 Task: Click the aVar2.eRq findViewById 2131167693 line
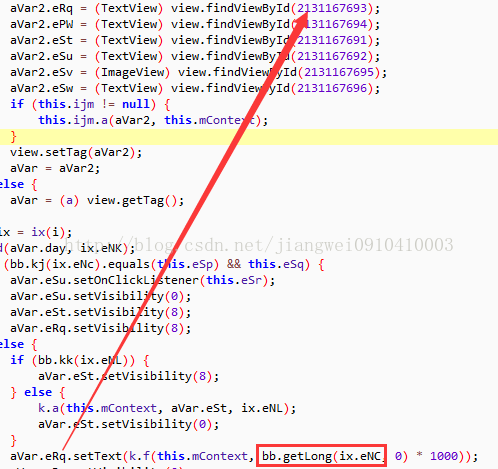click(x=195, y=8)
